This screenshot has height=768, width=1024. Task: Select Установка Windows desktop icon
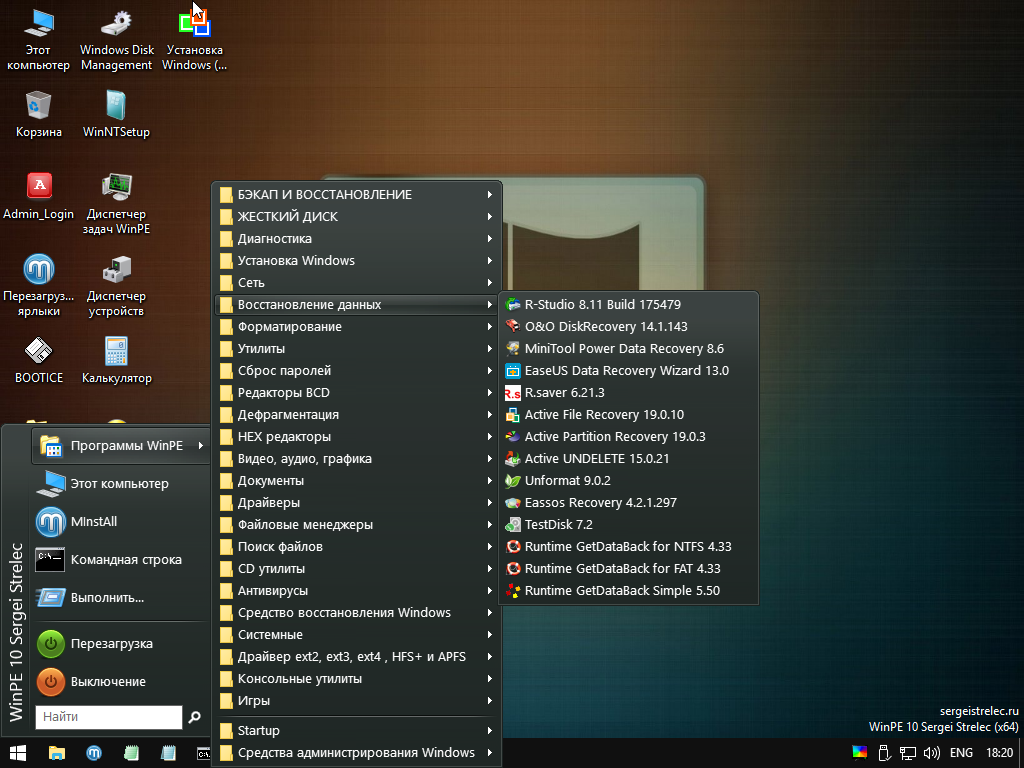[195, 39]
